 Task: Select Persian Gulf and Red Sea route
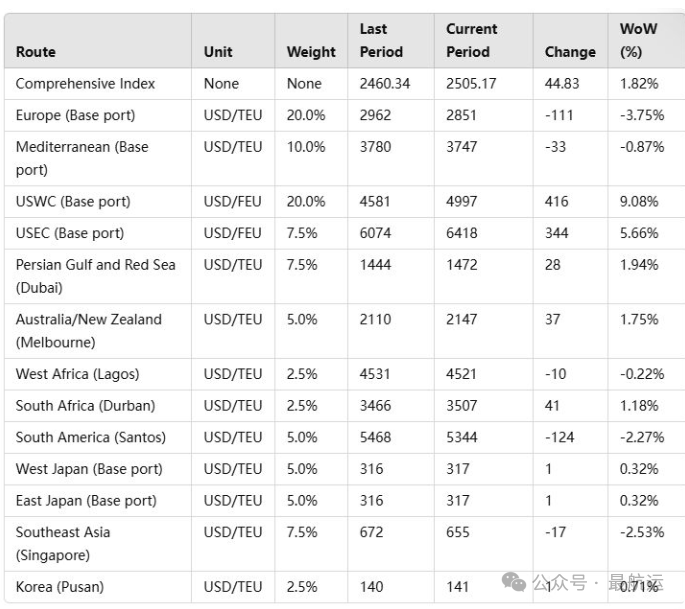click(x=96, y=276)
